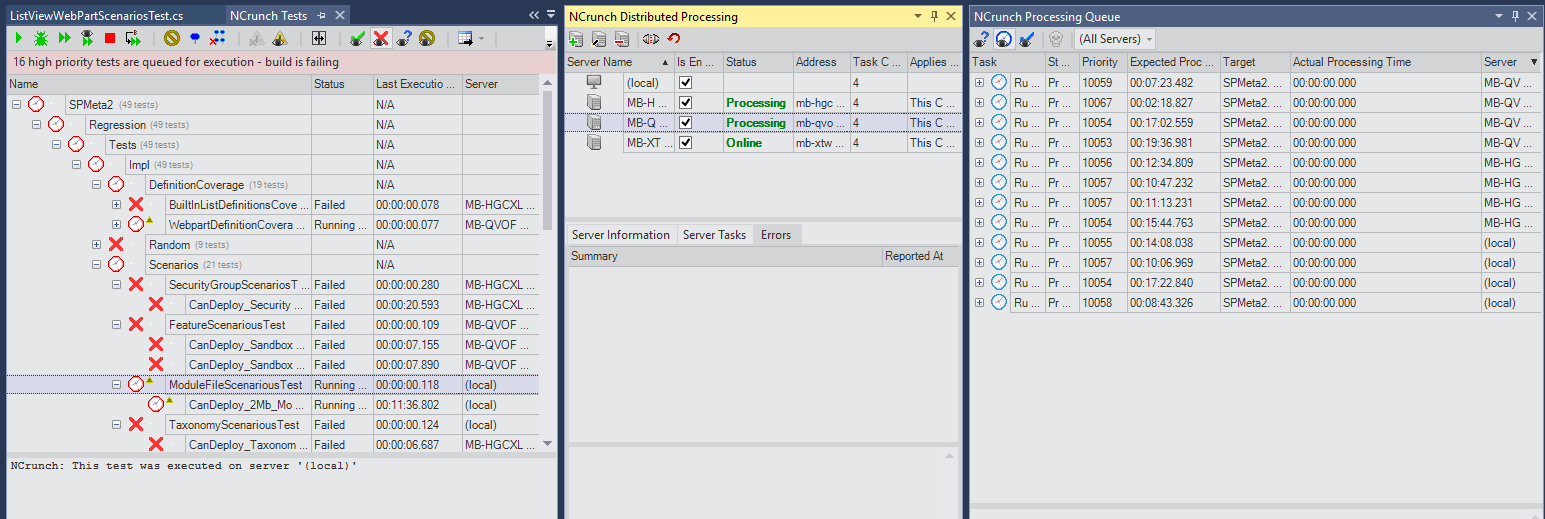The height and width of the screenshot is (519, 1545).
Task: Click the column fit arrows icon
Action: (319, 38)
